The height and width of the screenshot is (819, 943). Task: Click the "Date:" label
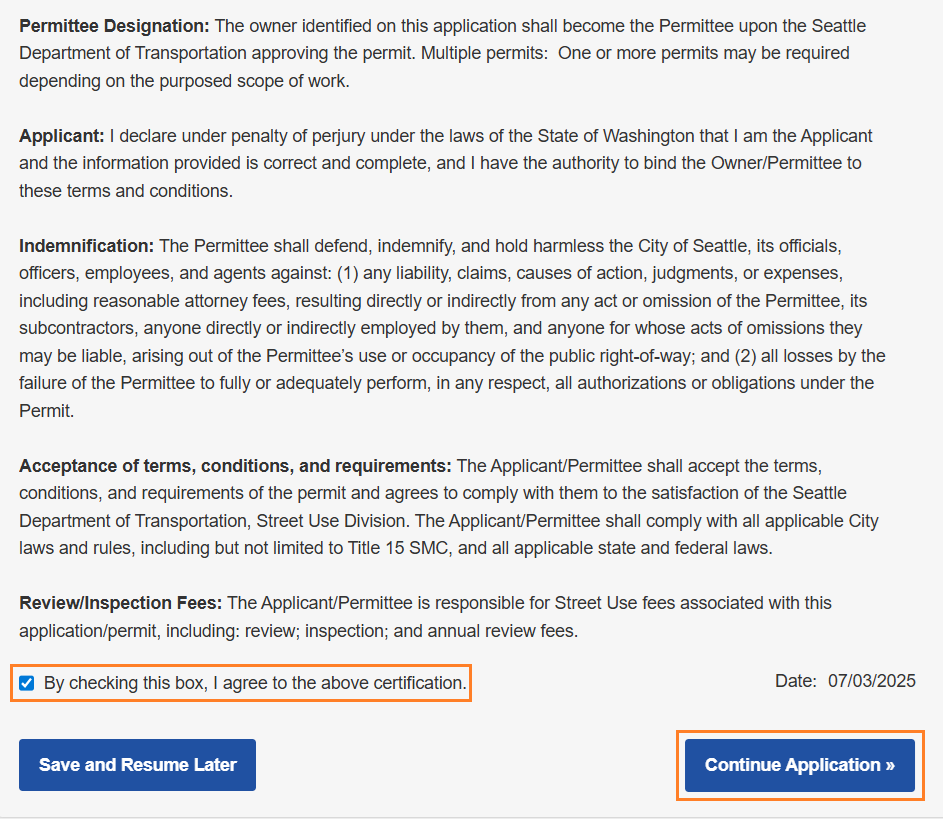796,681
